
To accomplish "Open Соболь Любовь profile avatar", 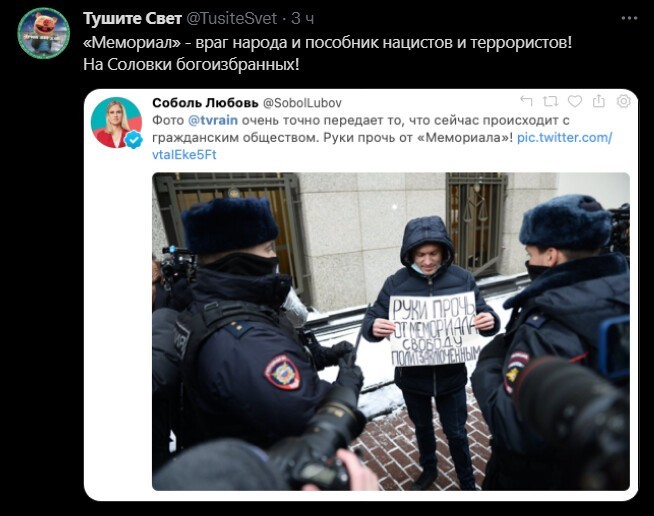I will point(116,122).
